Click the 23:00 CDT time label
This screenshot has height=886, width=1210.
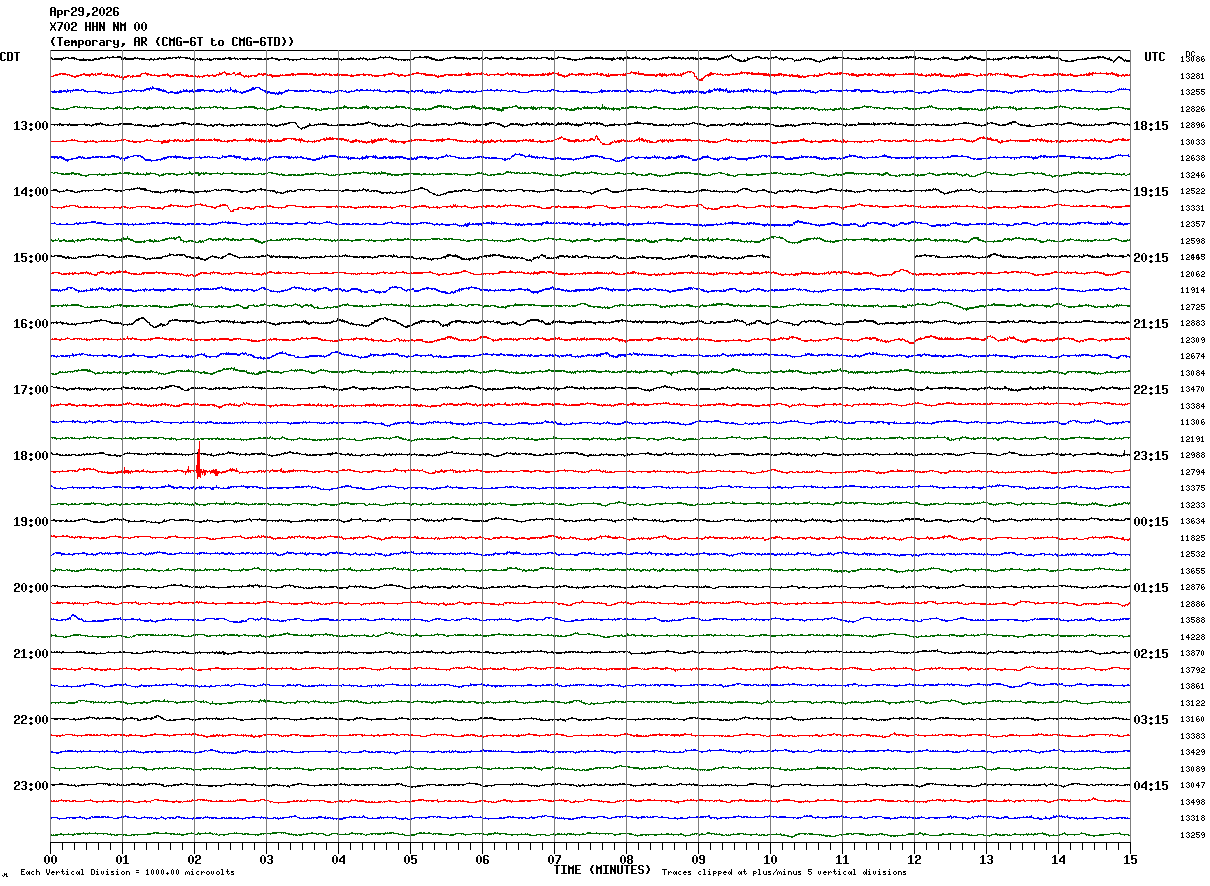[30, 786]
